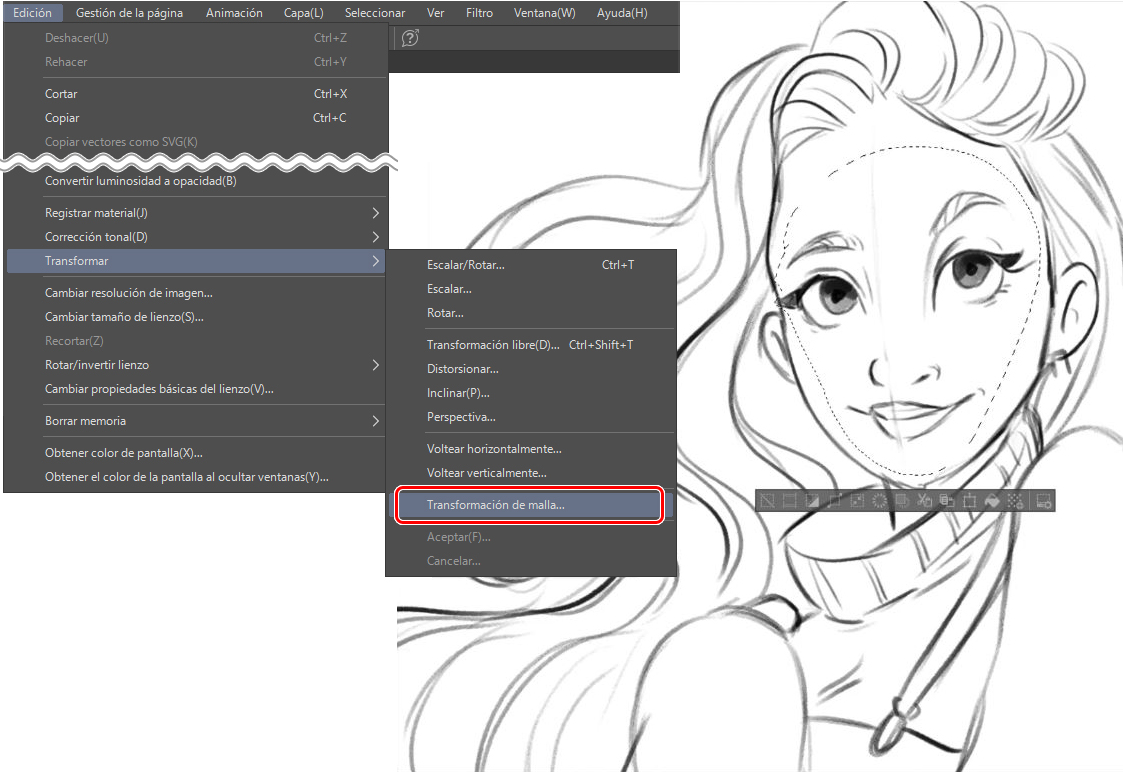The image size is (1123, 772).
Task: Click the Expand selected area icon
Action: [835, 501]
